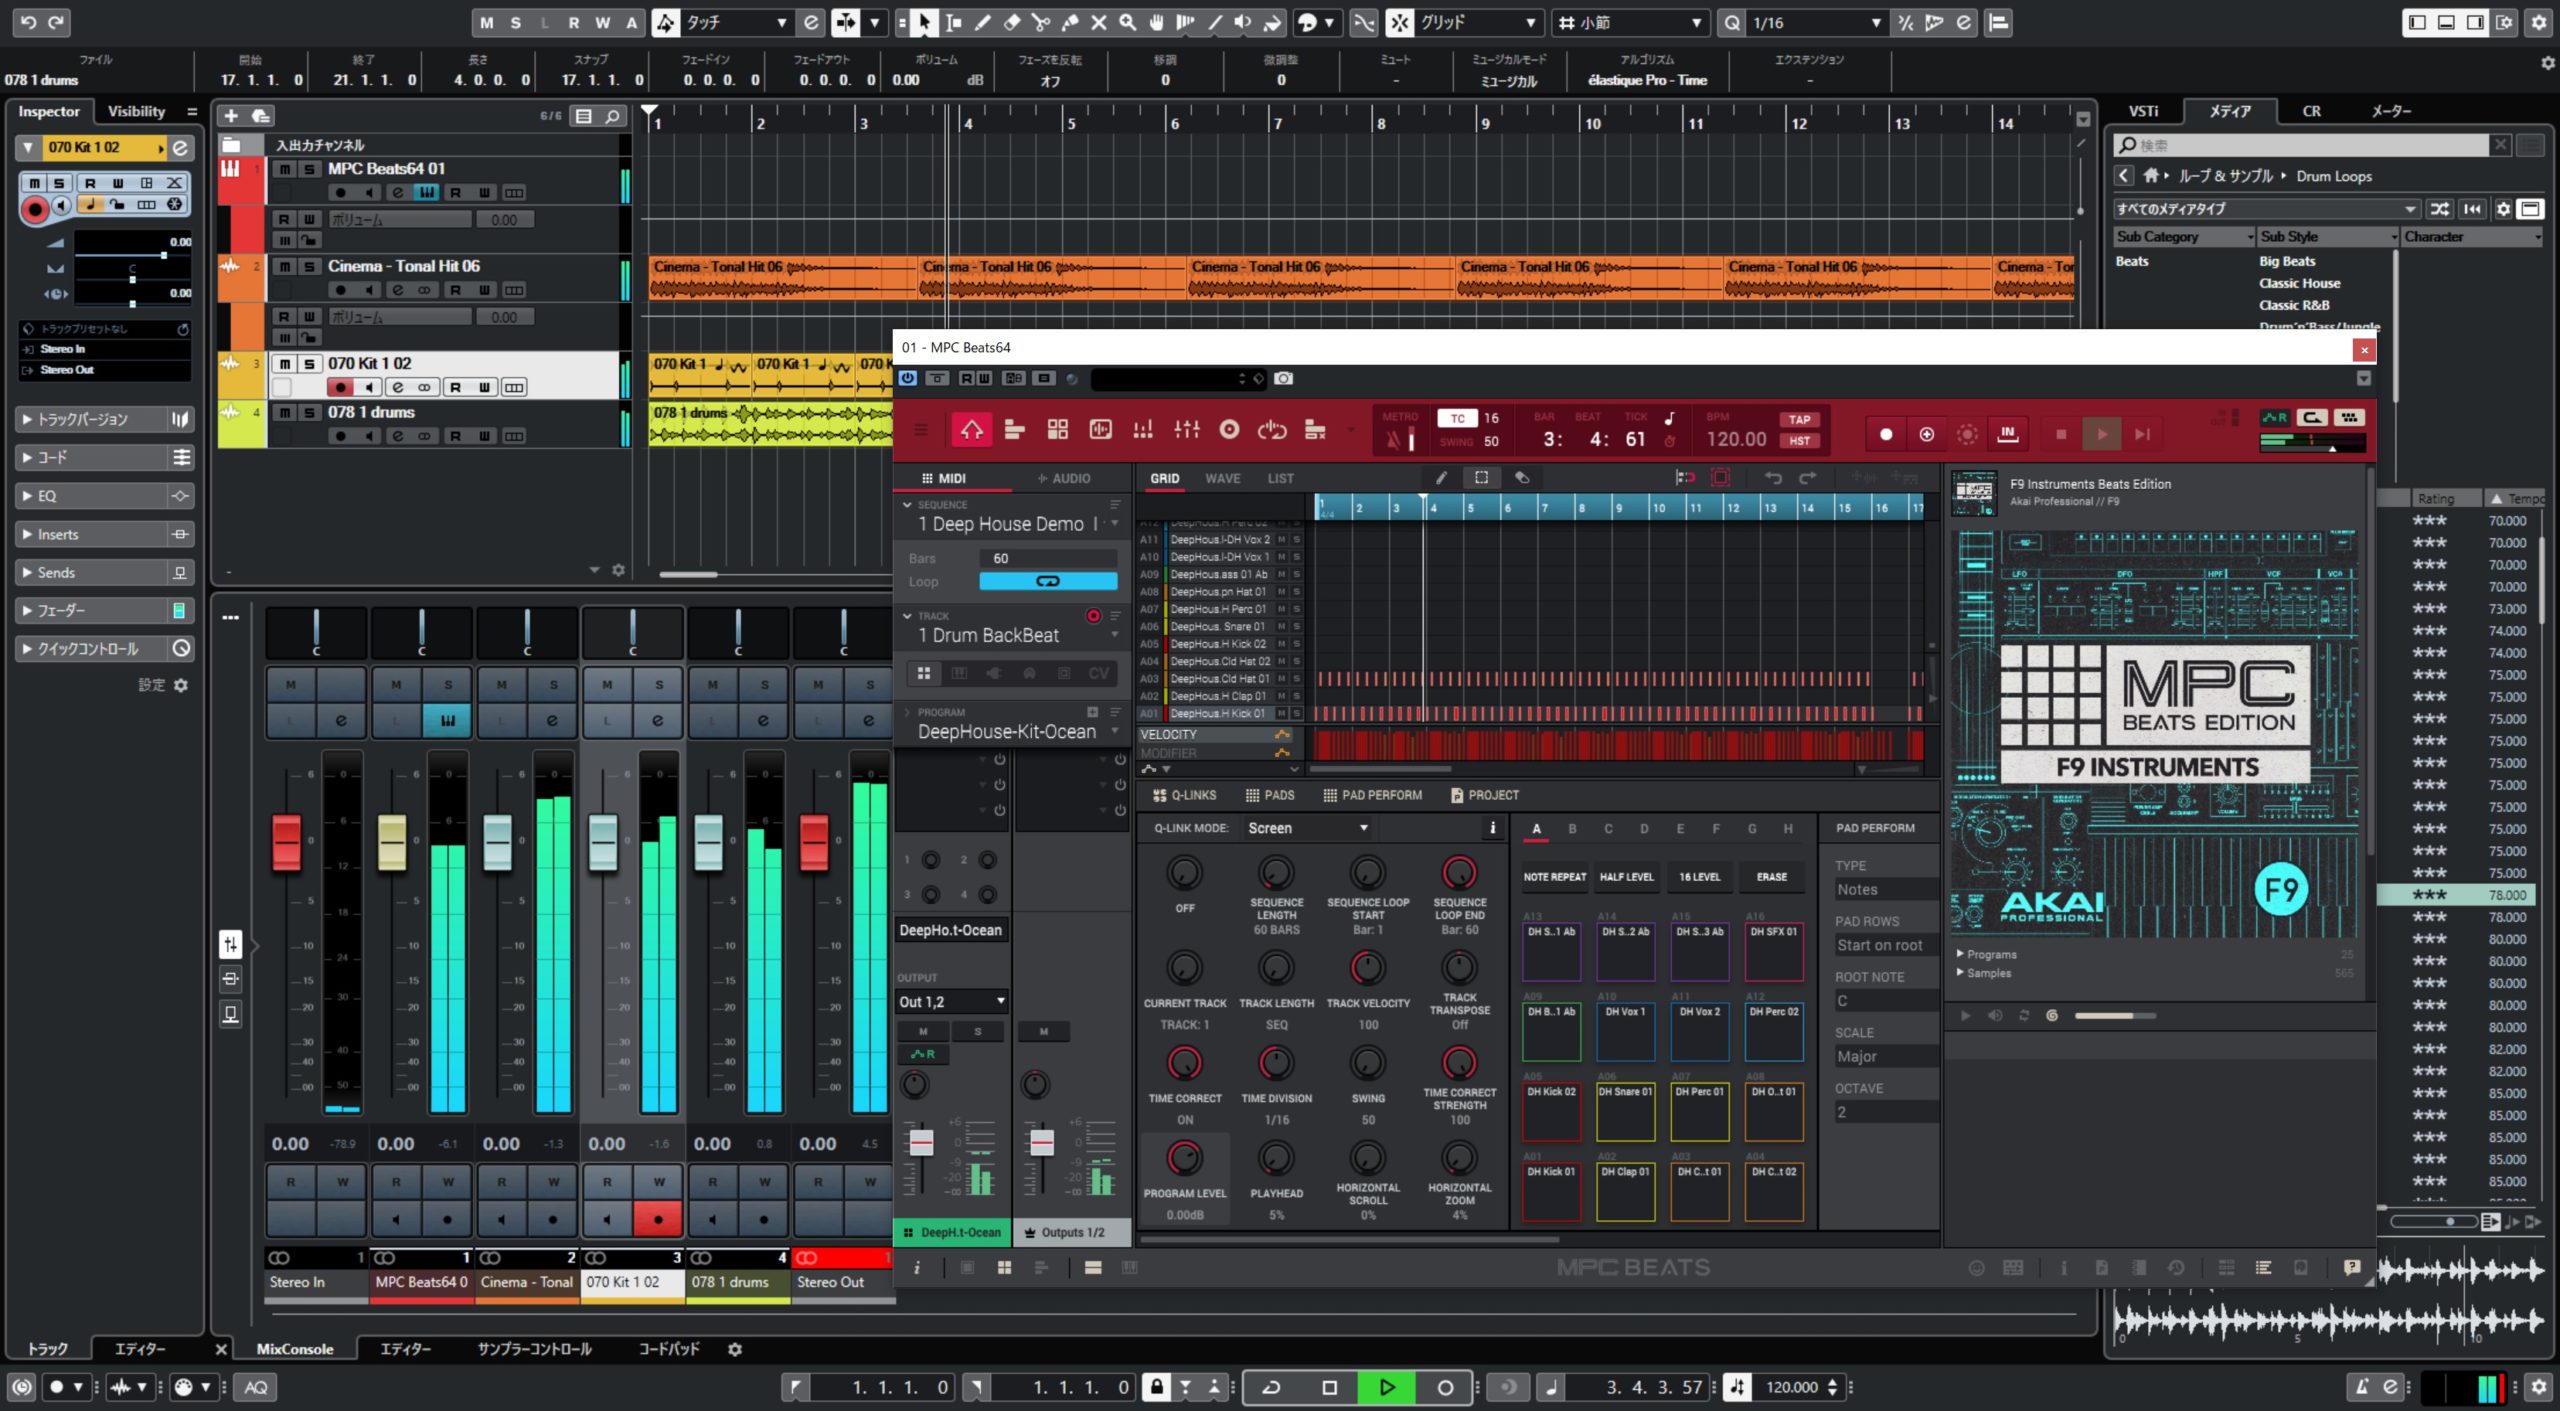Select the eraser tool in the MPC grid editor

tap(1524, 478)
